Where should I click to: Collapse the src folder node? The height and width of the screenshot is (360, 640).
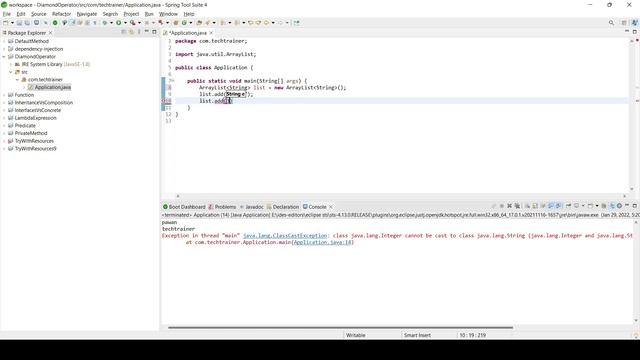coord(11,72)
